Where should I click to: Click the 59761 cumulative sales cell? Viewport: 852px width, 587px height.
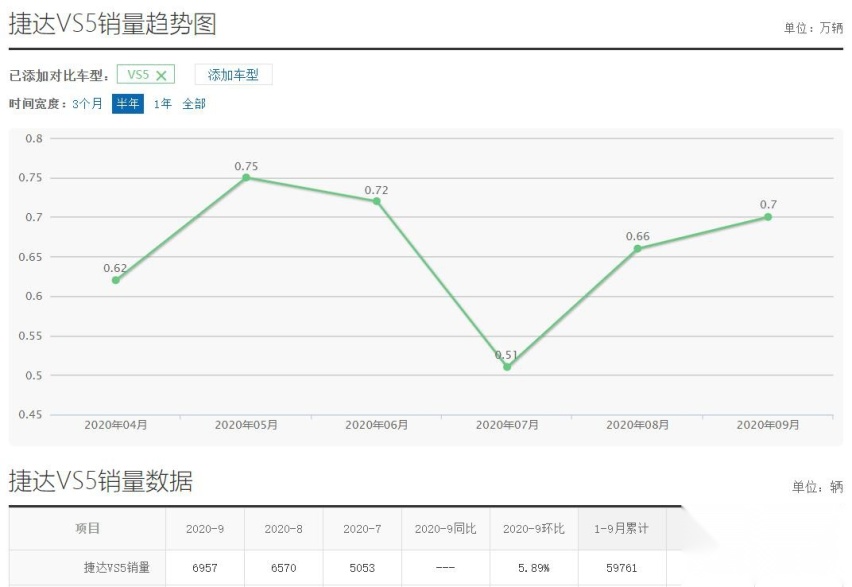[x=622, y=569]
